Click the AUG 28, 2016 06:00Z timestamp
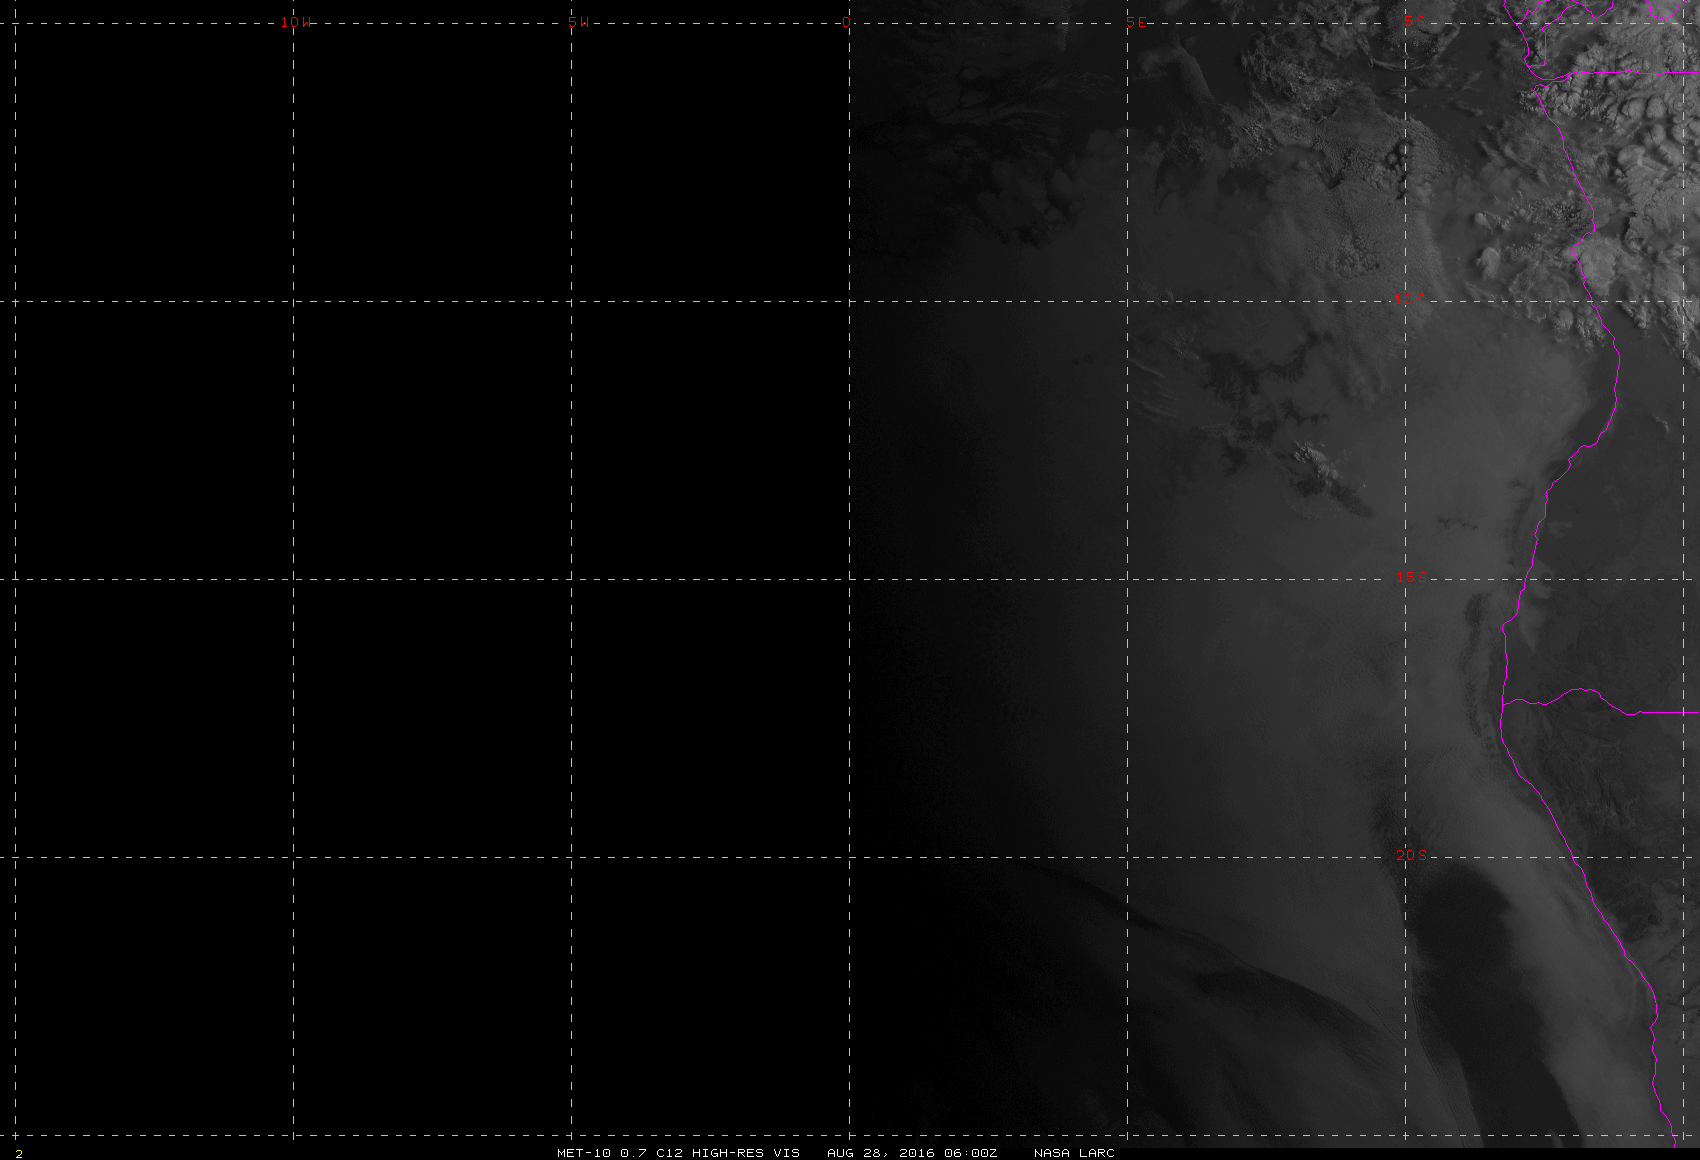Screen dimensions: 1700x1160 (912, 1153)
